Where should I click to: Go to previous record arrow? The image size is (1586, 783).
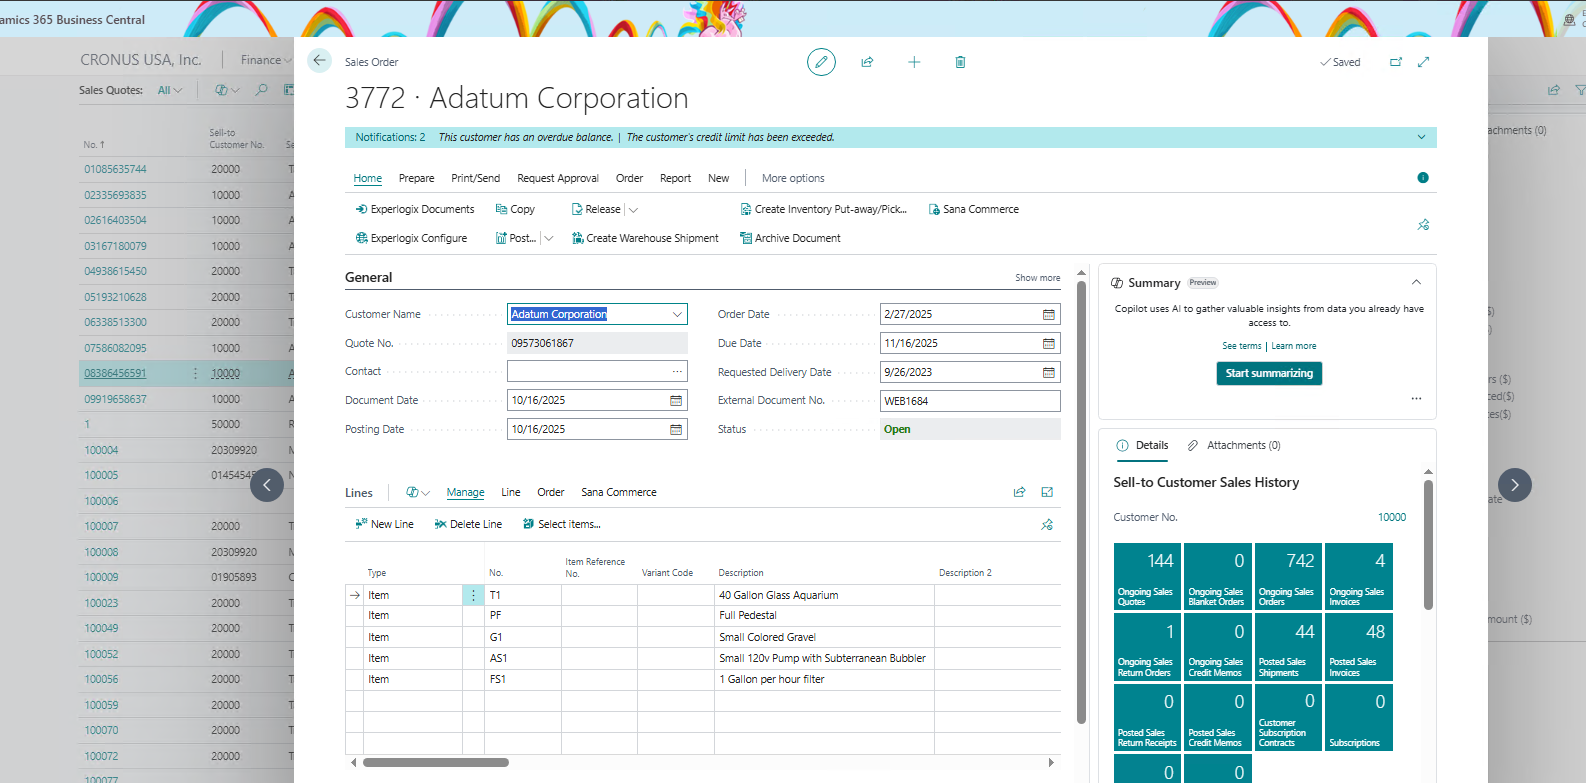click(x=267, y=486)
